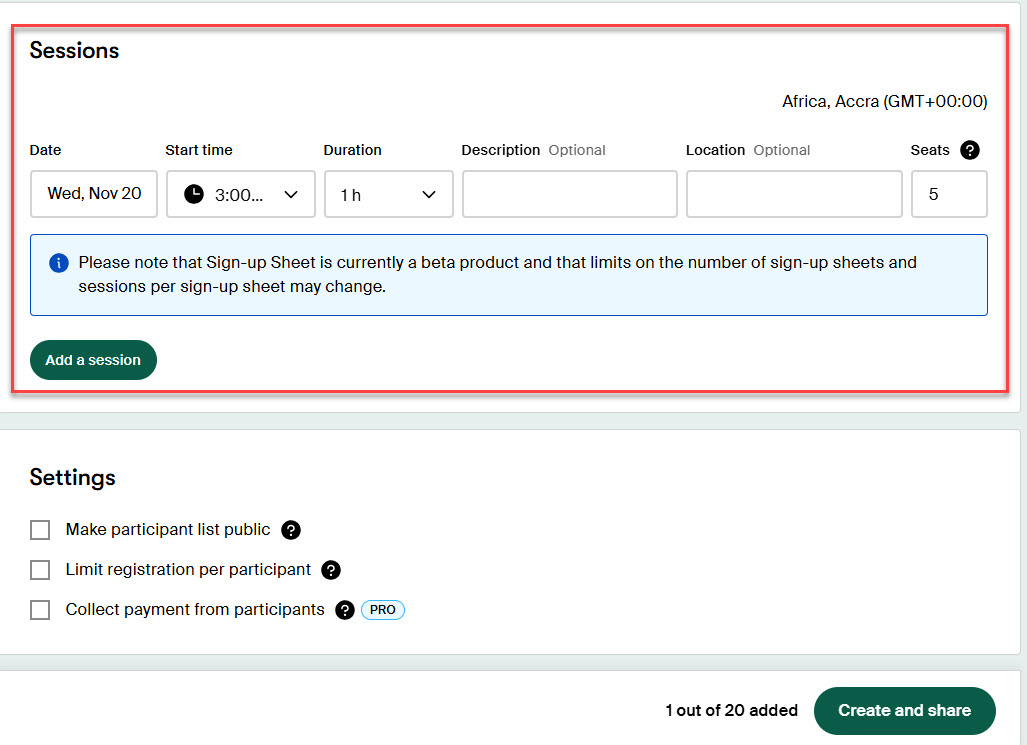1027x745 pixels.
Task: Open the date picker showing Wed, Nov 20
Action: [x=93, y=194]
